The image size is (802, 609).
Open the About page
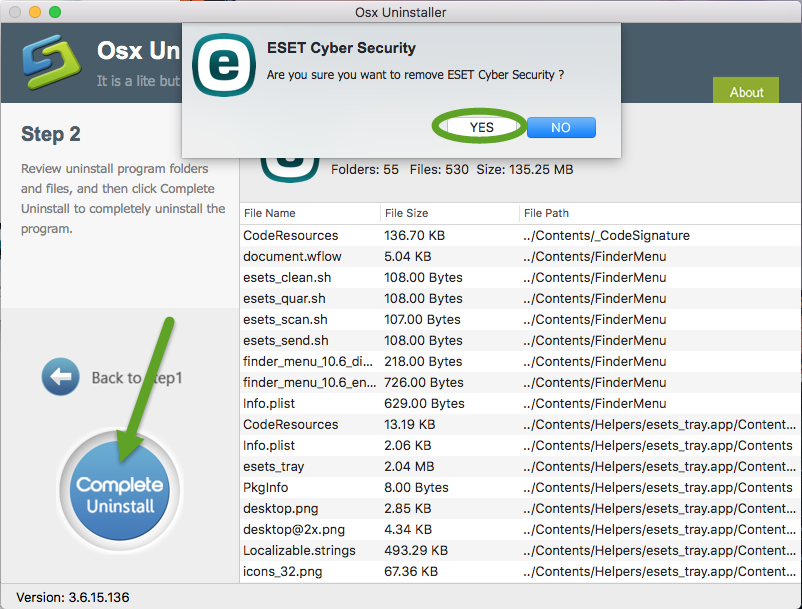pyautogui.click(x=745, y=91)
